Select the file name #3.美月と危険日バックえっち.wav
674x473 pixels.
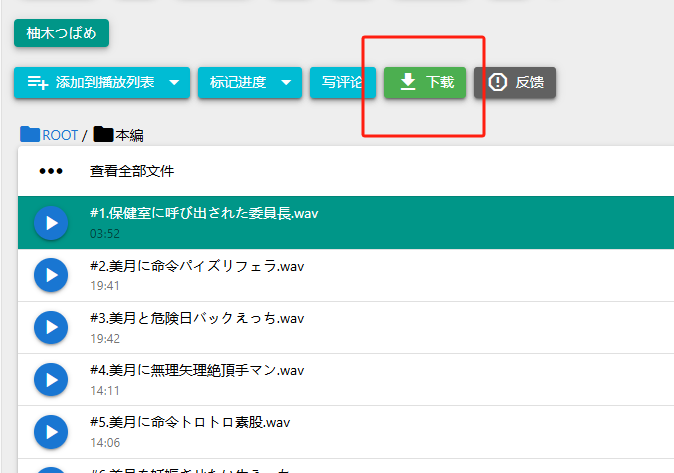click(x=197, y=318)
